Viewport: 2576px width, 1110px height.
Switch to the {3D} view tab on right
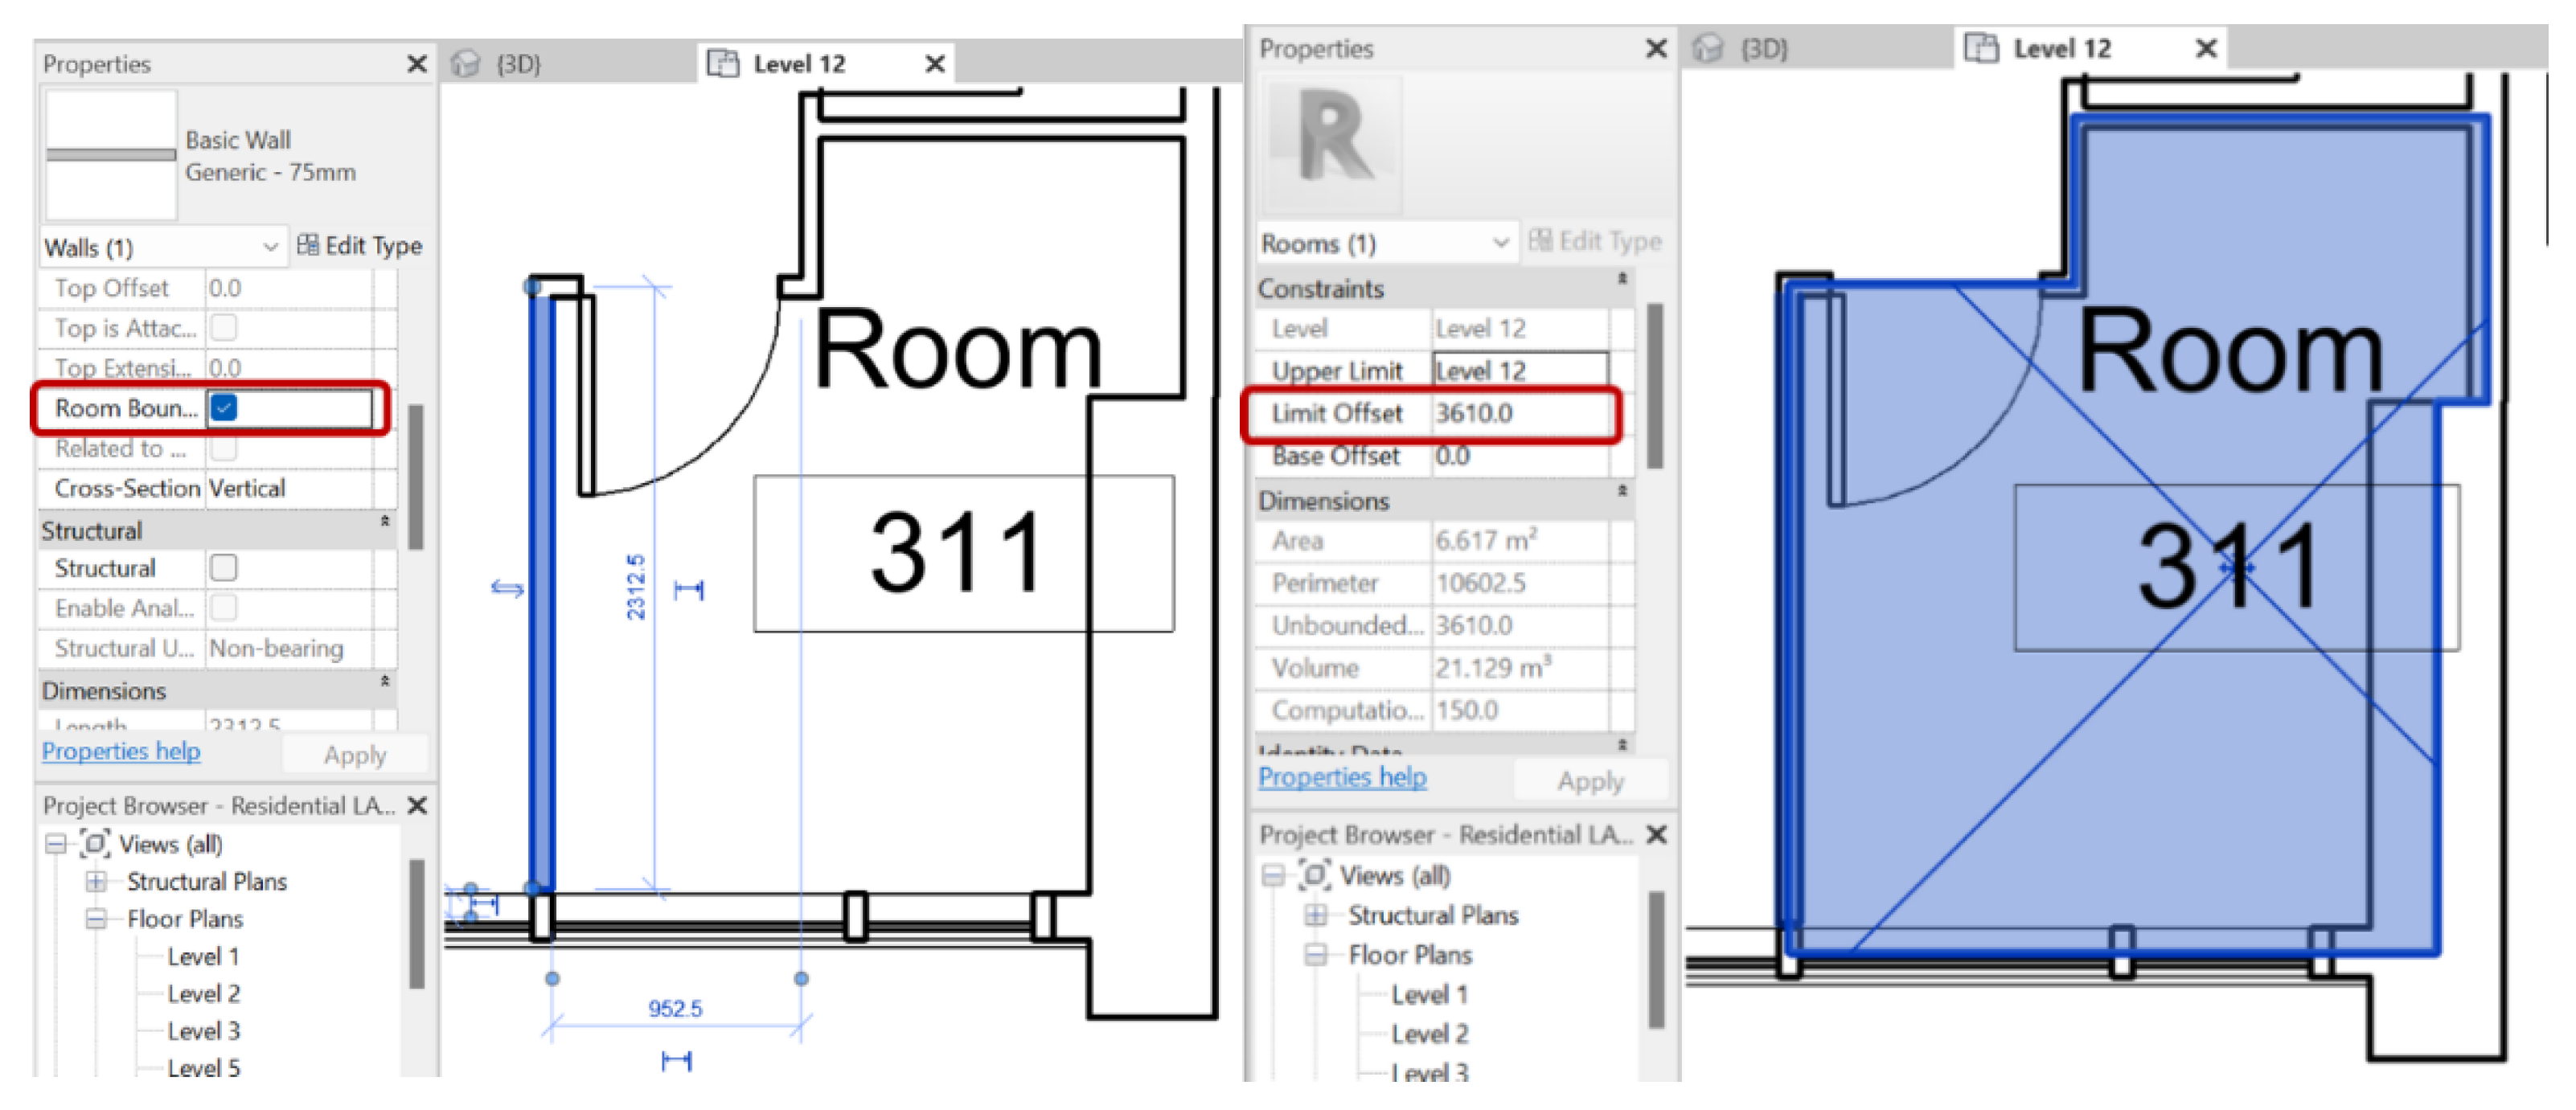click(1762, 48)
